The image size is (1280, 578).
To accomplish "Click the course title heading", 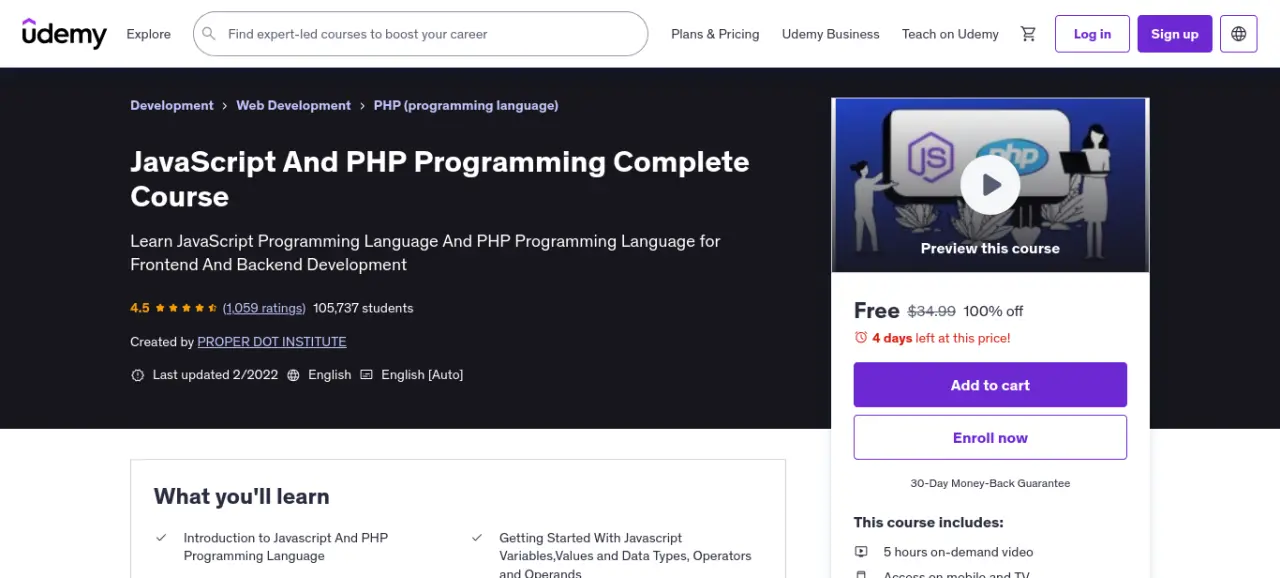I will click(x=440, y=179).
